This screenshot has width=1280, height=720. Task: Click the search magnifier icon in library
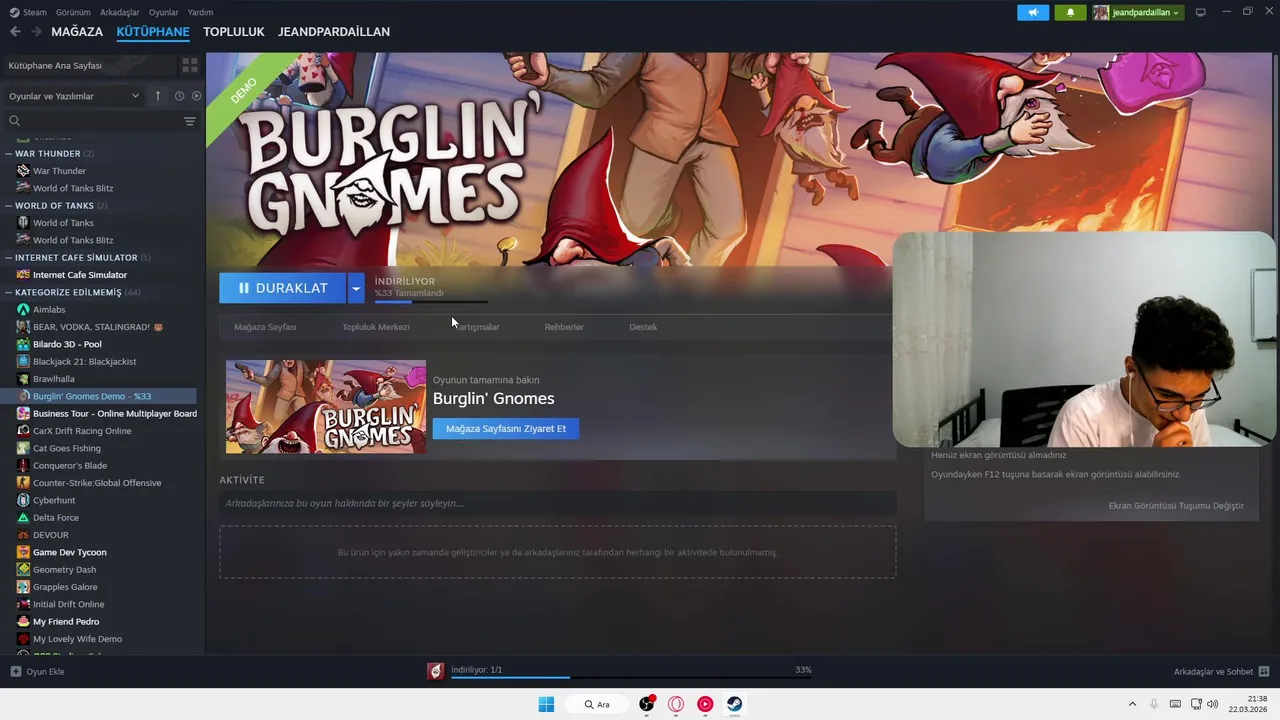tap(14, 121)
